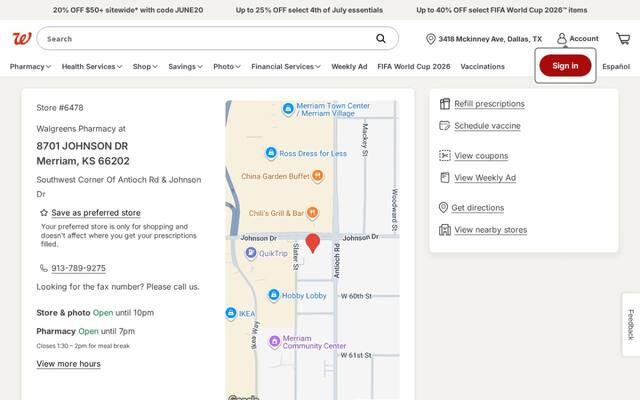Click the Hobby Lobby map icon
The width and height of the screenshot is (640, 400).
click(x=273, y=295)
